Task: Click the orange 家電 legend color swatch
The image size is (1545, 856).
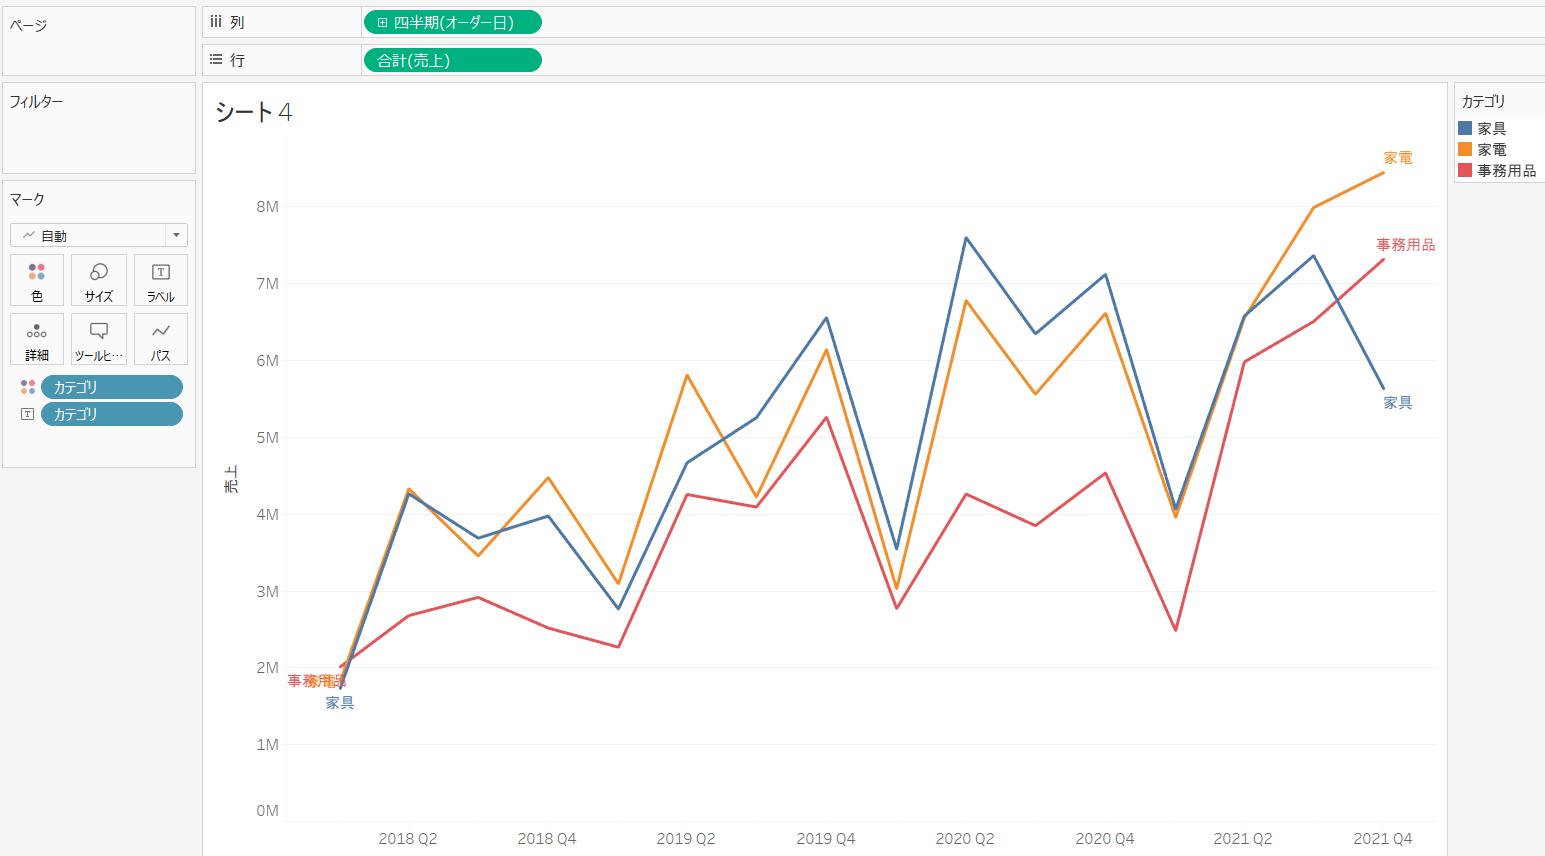Action: point(1465,149)
